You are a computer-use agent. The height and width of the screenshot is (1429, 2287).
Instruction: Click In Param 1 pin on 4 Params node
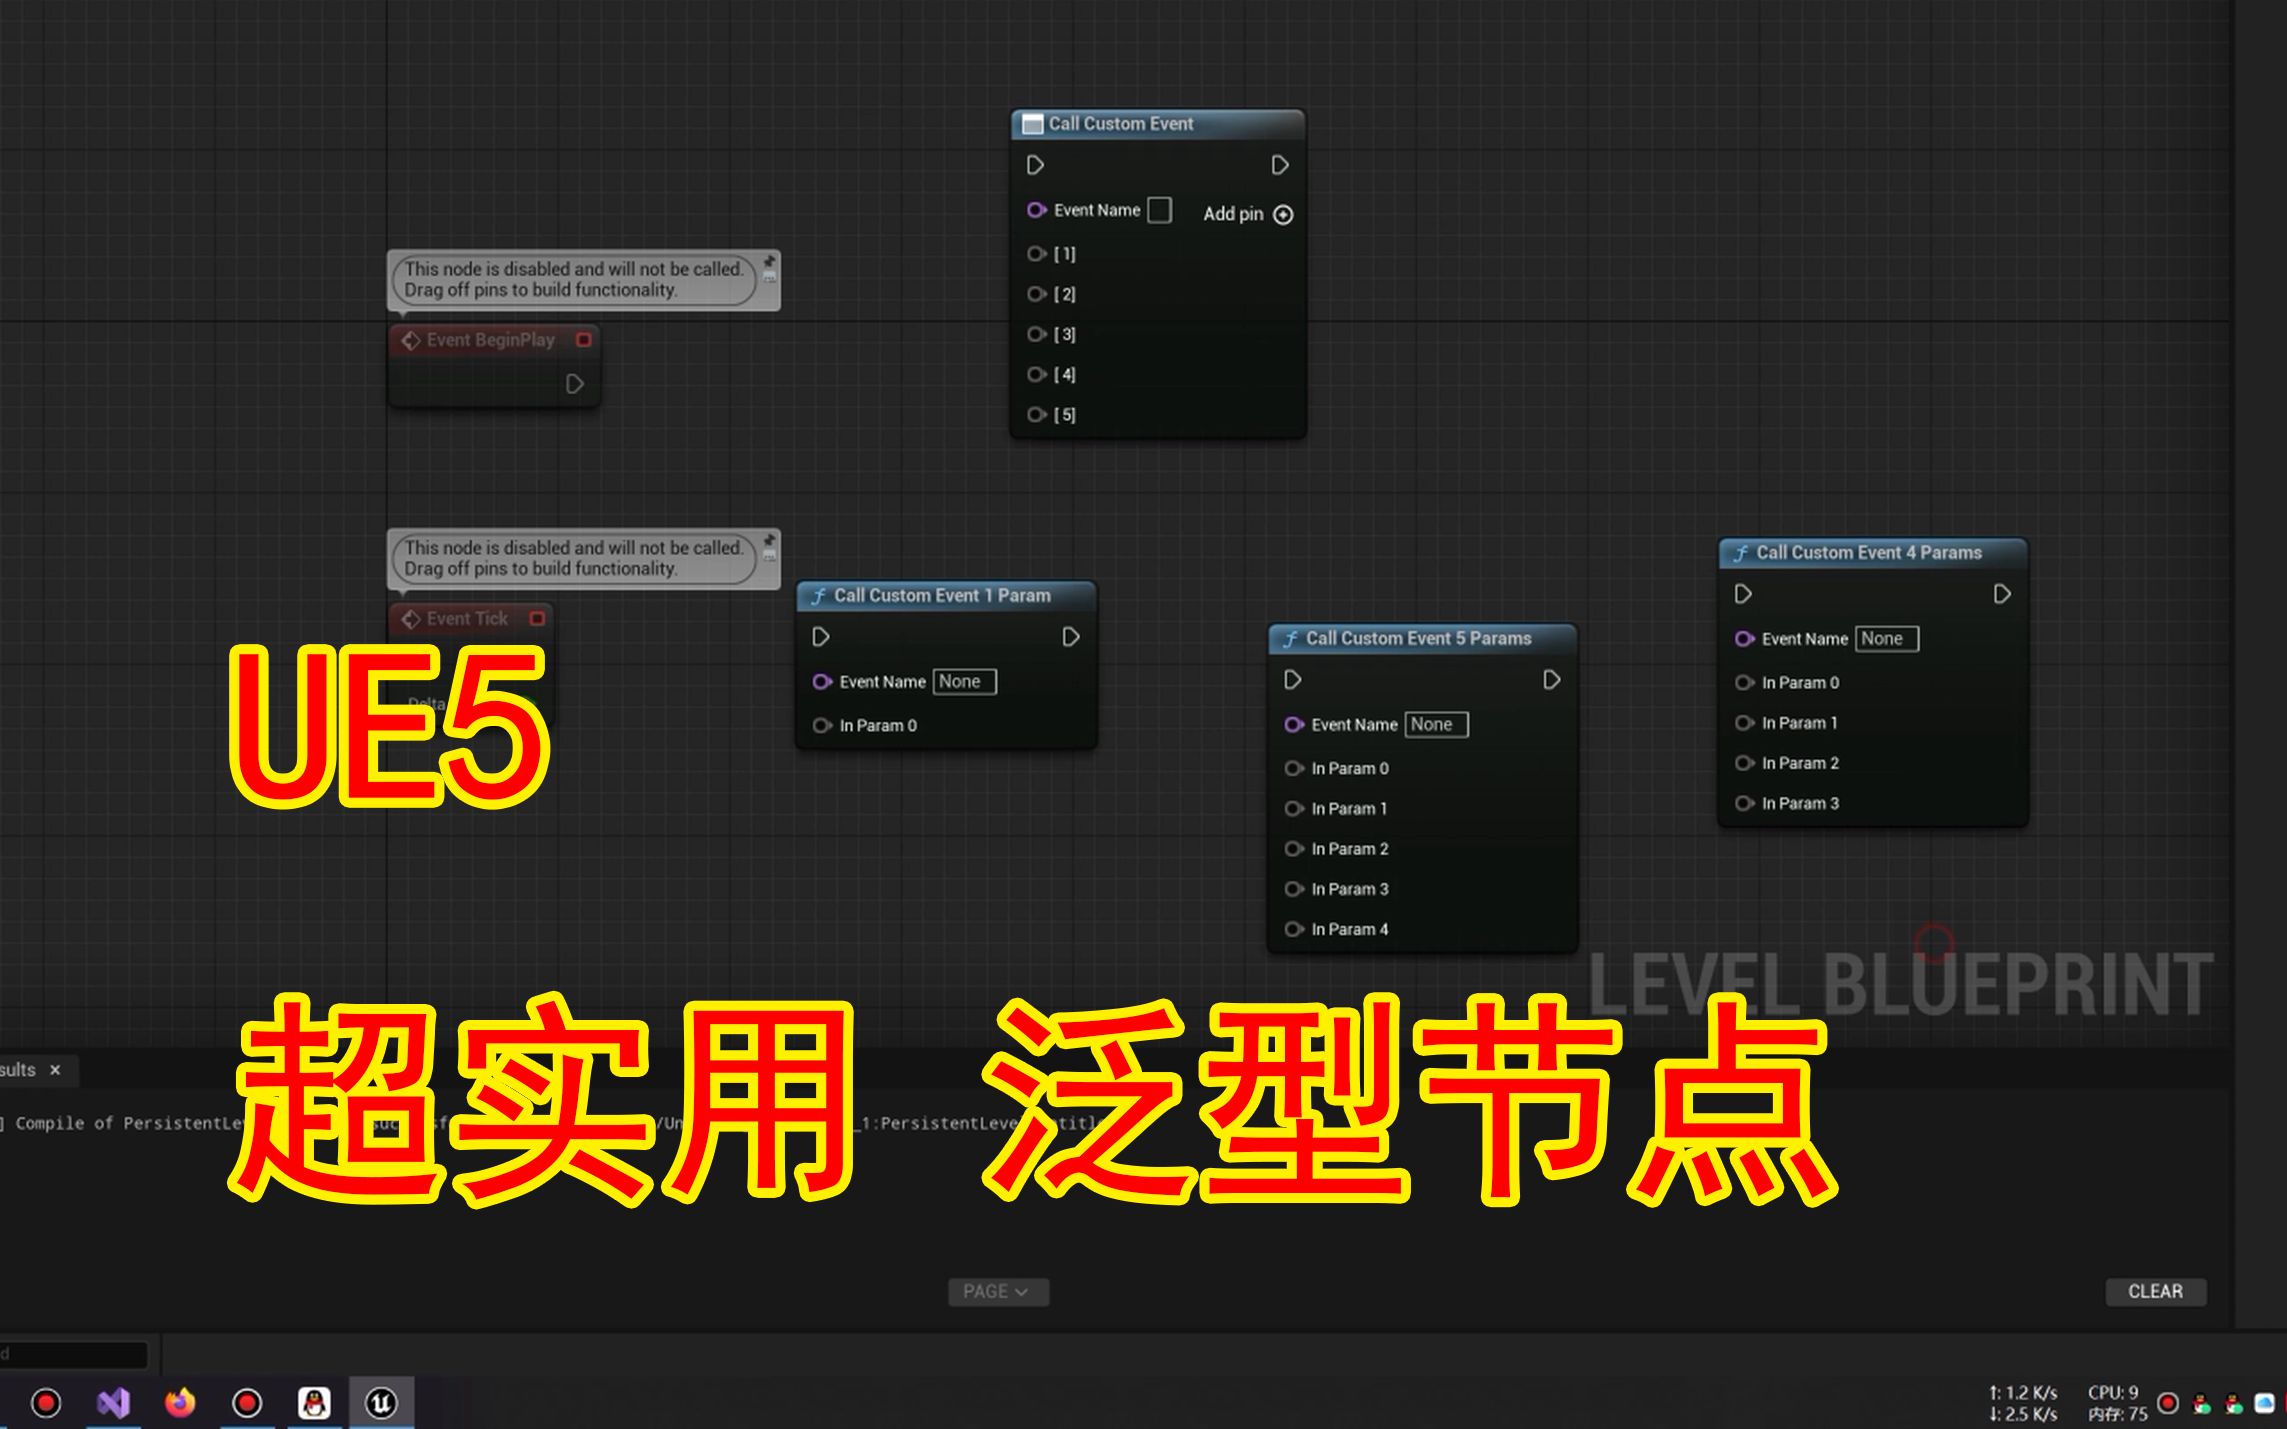[1745, 723]
